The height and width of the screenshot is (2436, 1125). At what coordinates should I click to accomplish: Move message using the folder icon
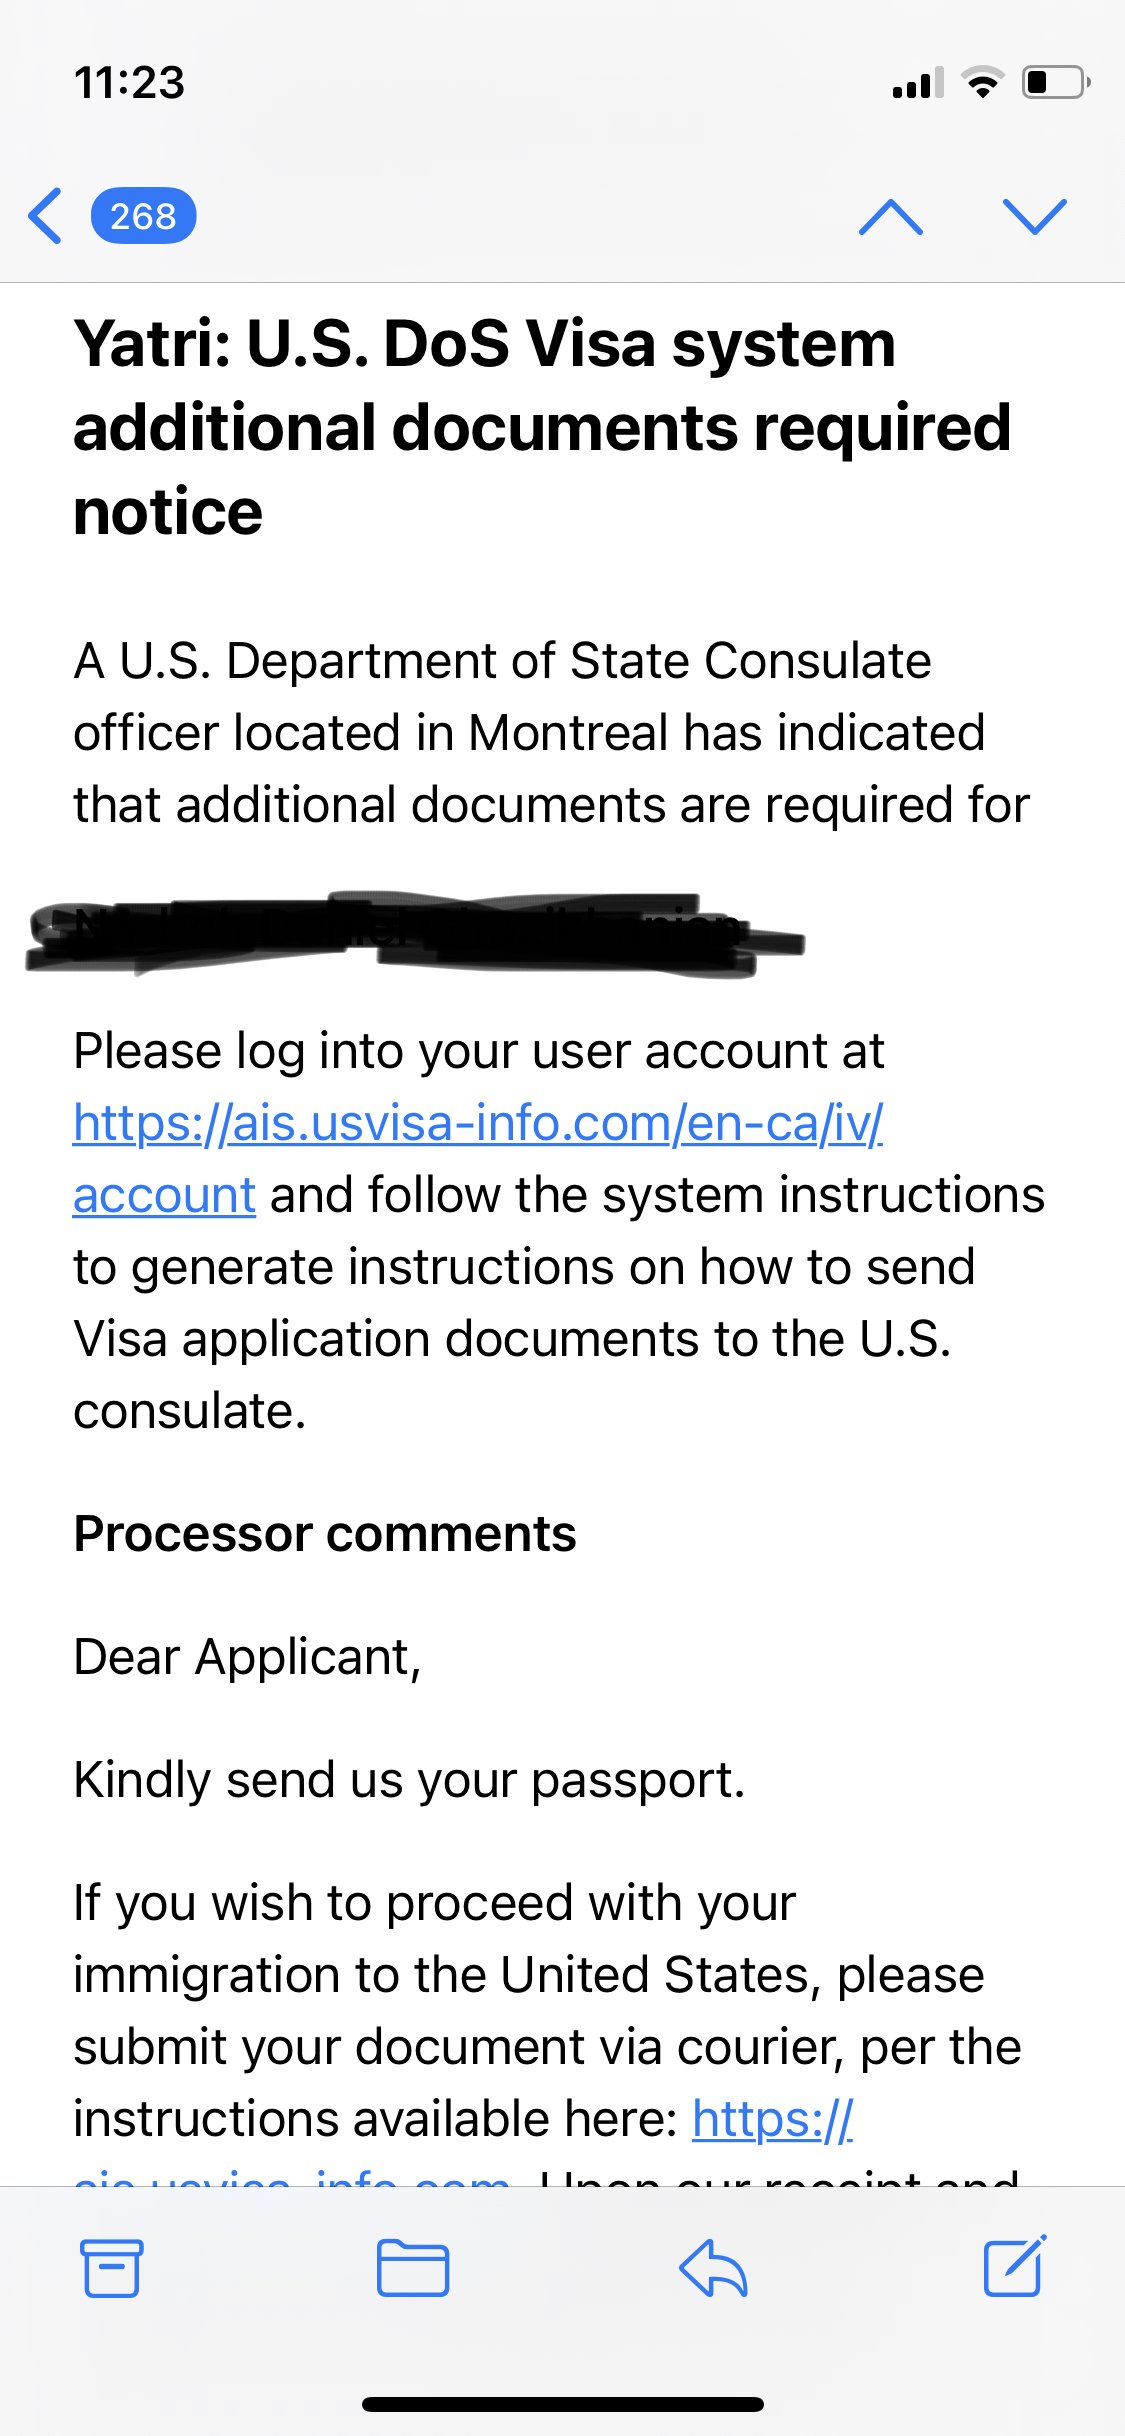[x=412, y=2268]
